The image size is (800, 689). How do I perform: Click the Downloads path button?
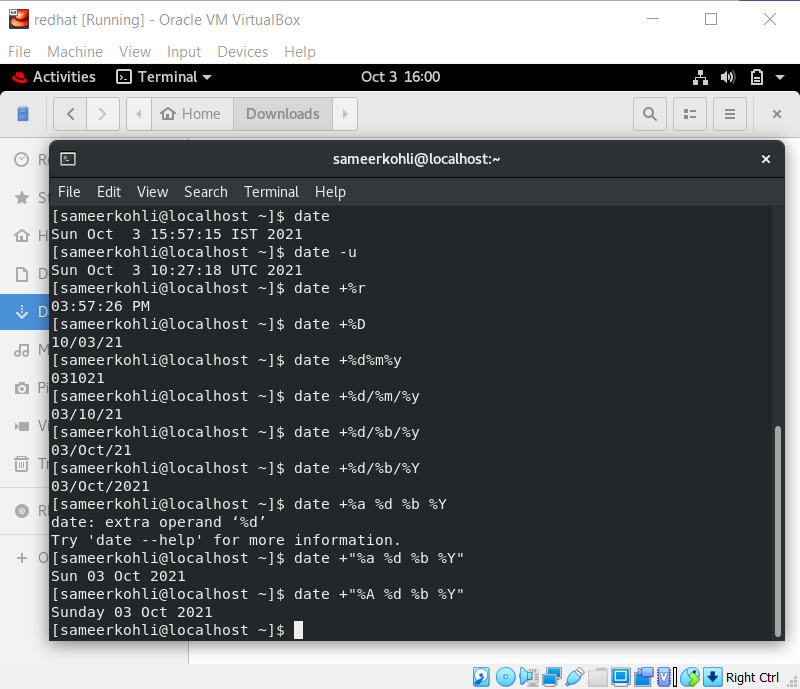point(283,114)
